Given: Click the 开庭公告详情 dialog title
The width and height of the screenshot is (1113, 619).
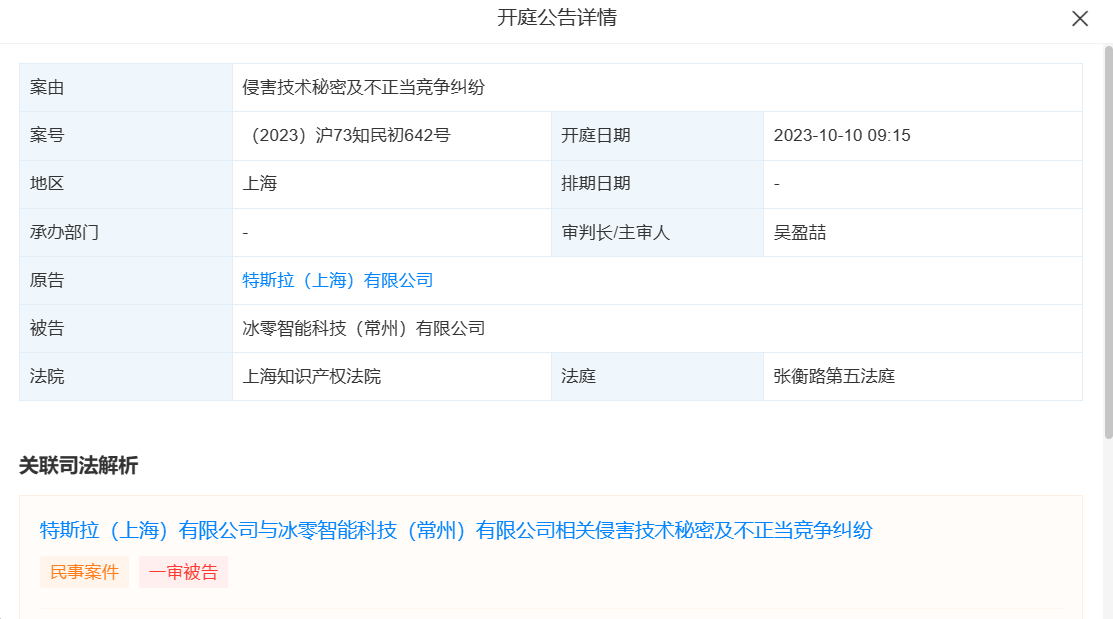Looking at the screenshot, I should [556, 18].
